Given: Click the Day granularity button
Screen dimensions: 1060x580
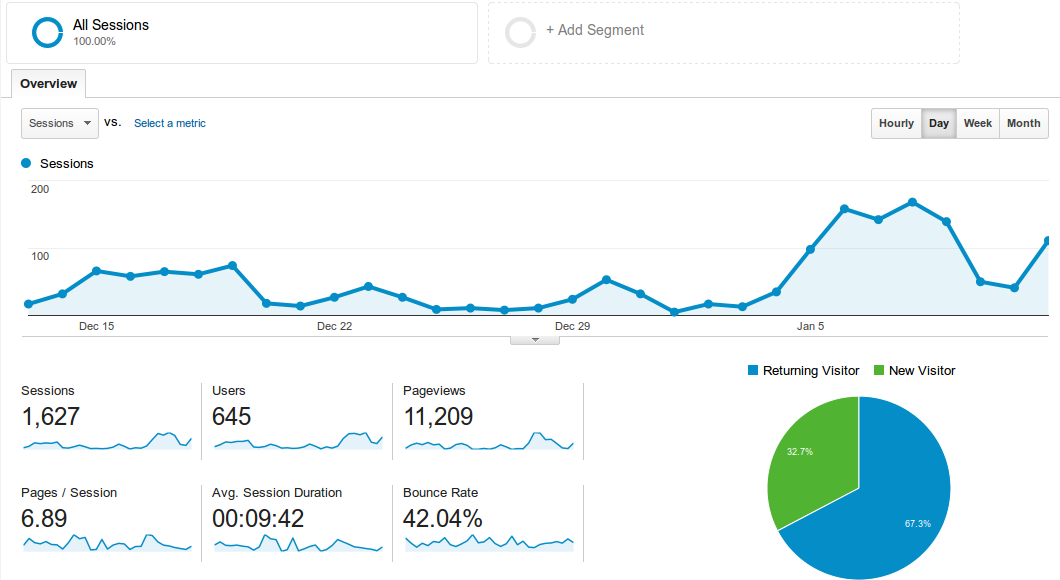Looking at the screenshot, I should [x=938, y=123].
